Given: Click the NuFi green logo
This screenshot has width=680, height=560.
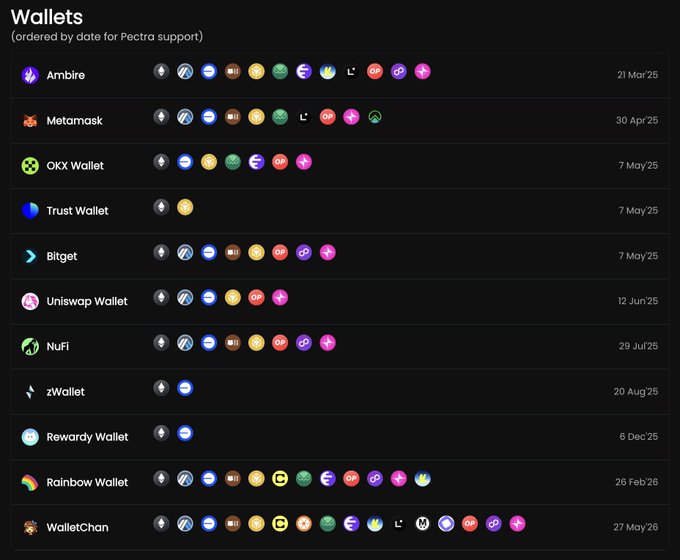Looking at the screenshot, I should pos(30,346).
